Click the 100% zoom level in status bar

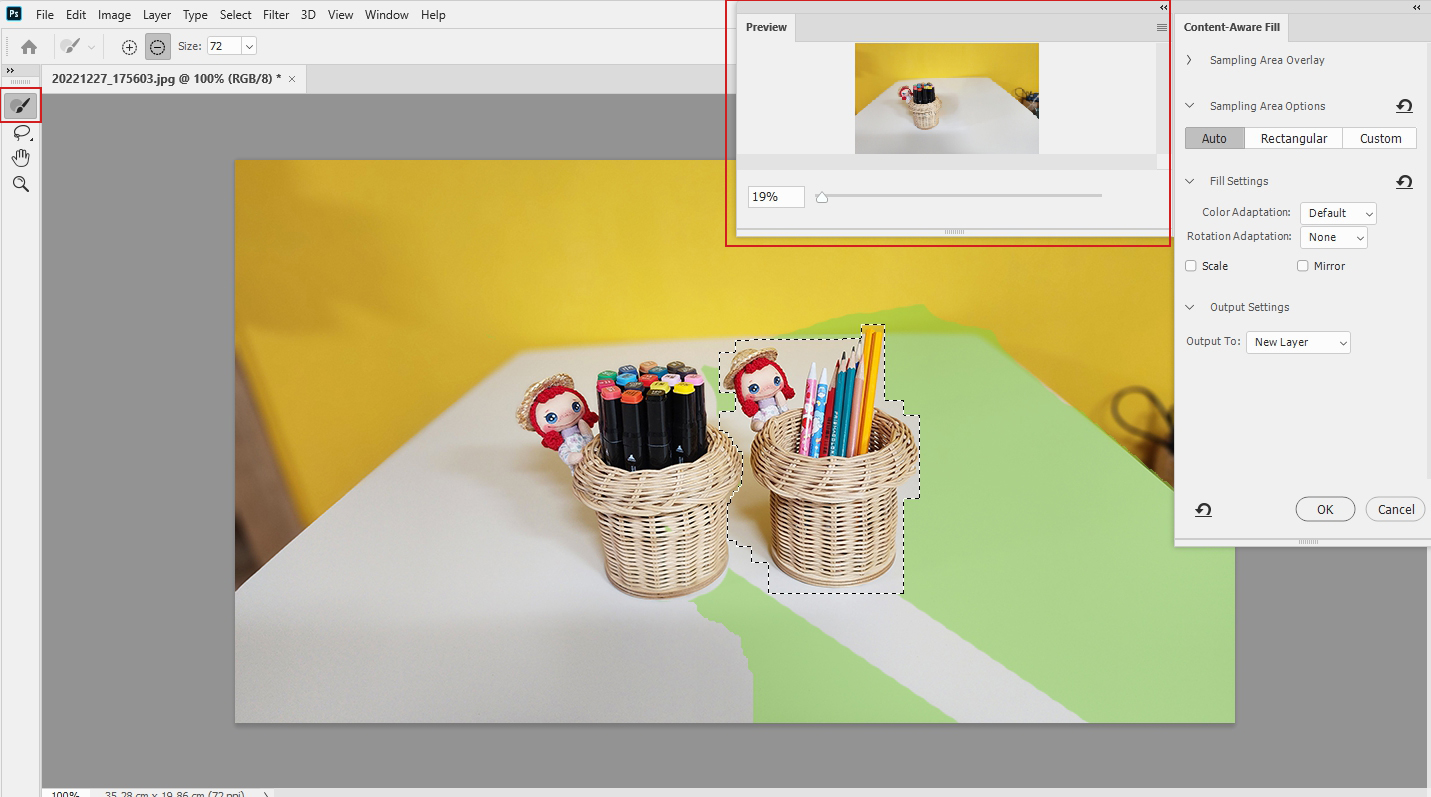pyautogui.click(x=66, y=793)
